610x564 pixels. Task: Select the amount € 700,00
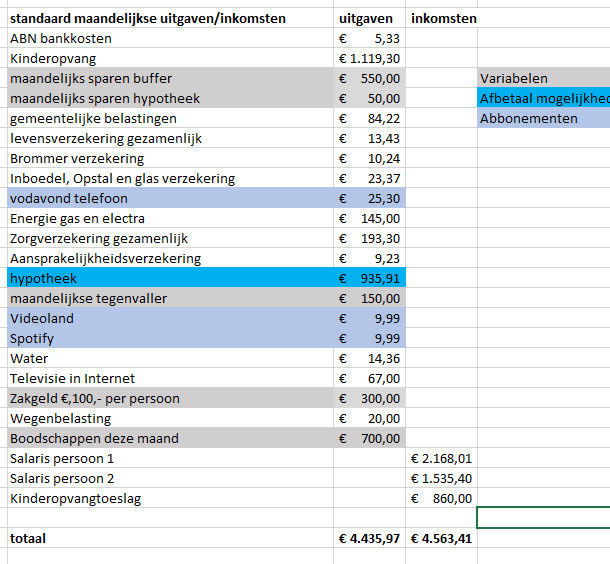(x=369, y=439)
